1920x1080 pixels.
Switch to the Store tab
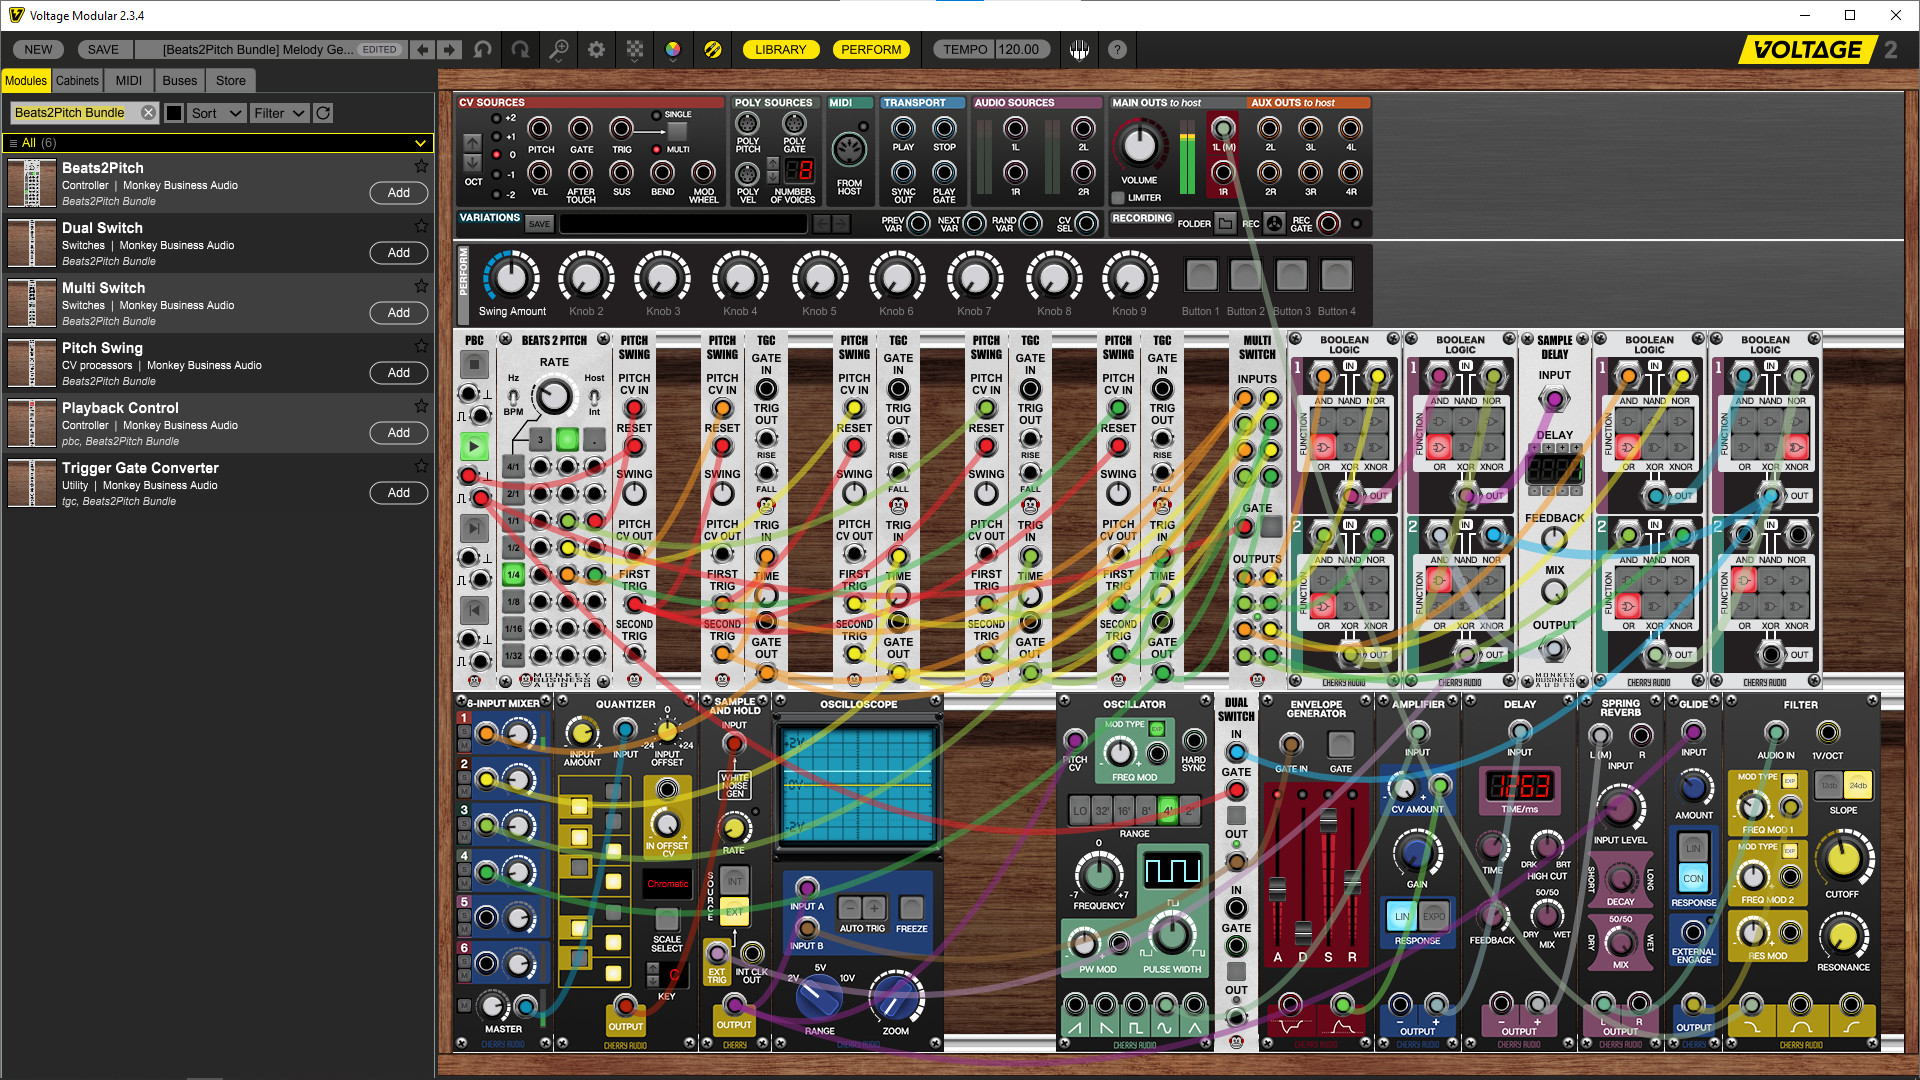231,80
